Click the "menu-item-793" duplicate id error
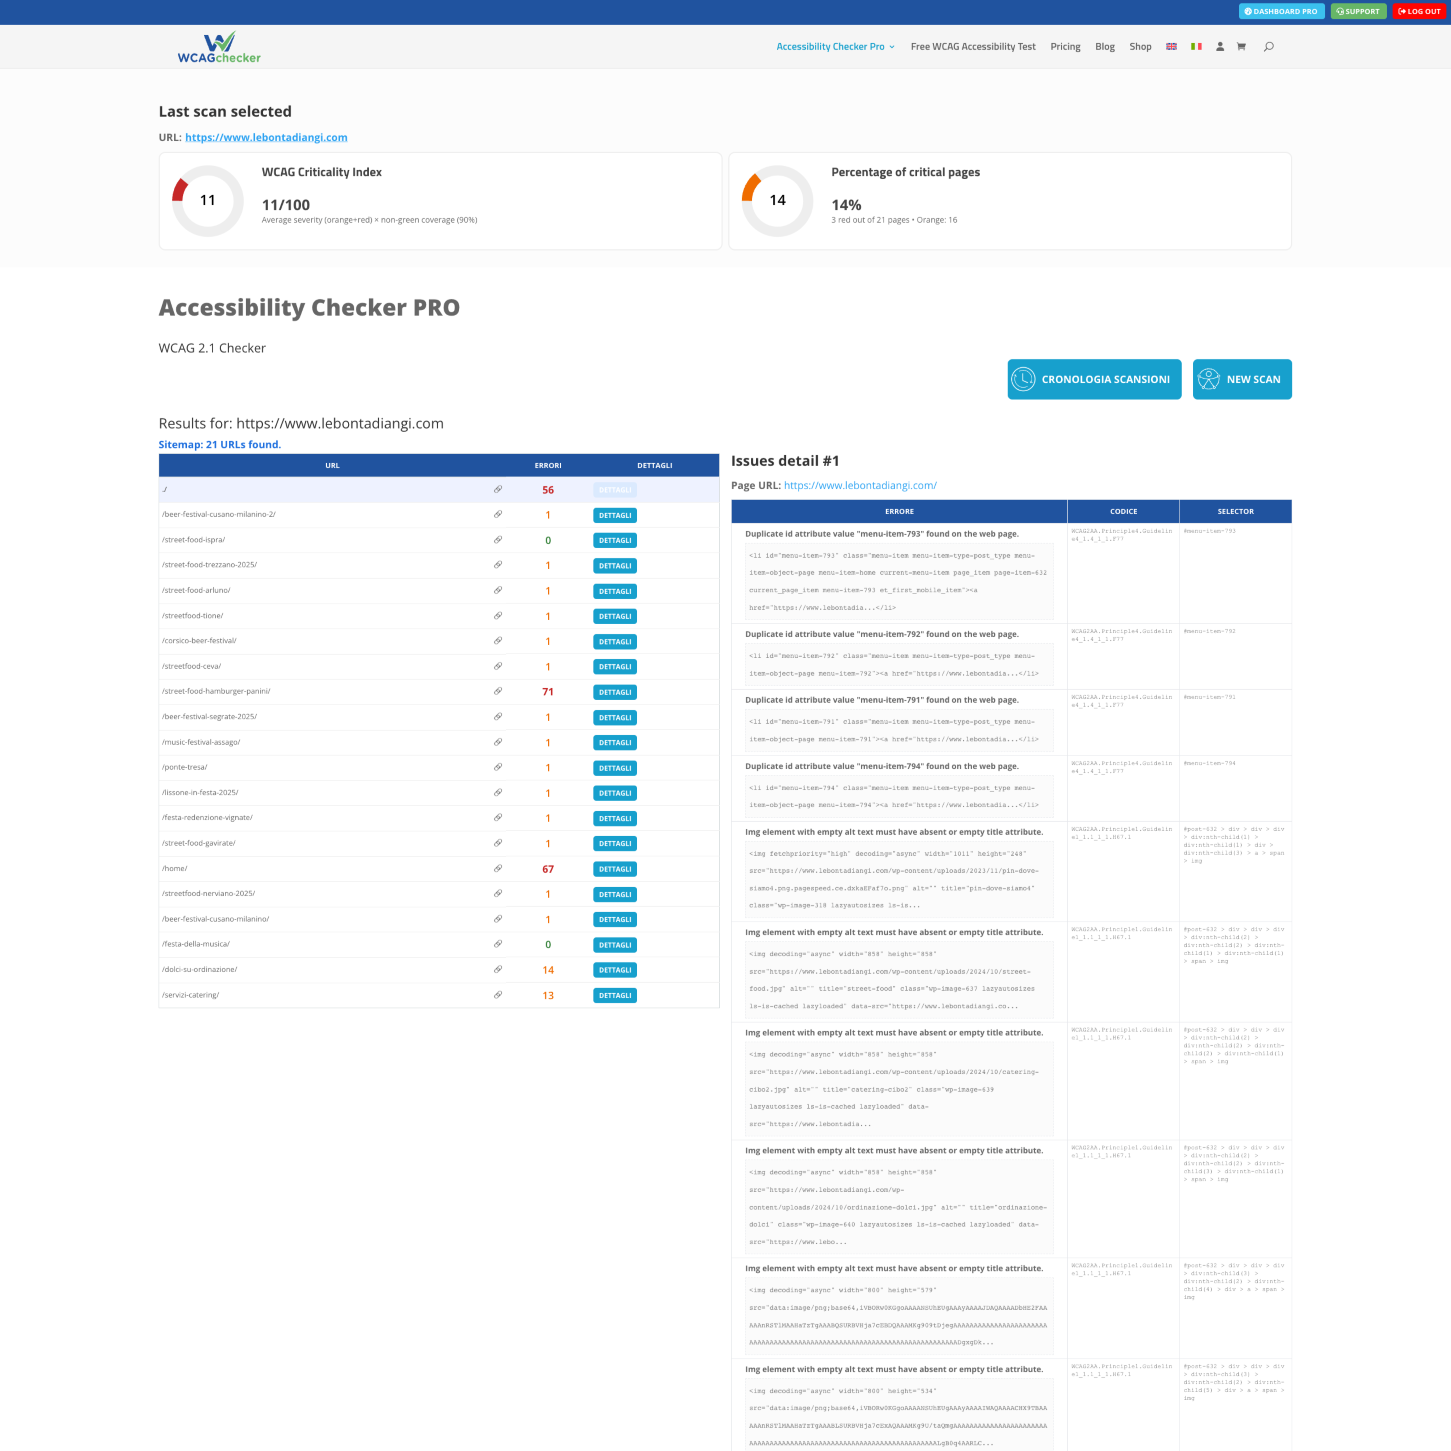The width and height of the screenshot is (1451, 1451). pos(882,534)
